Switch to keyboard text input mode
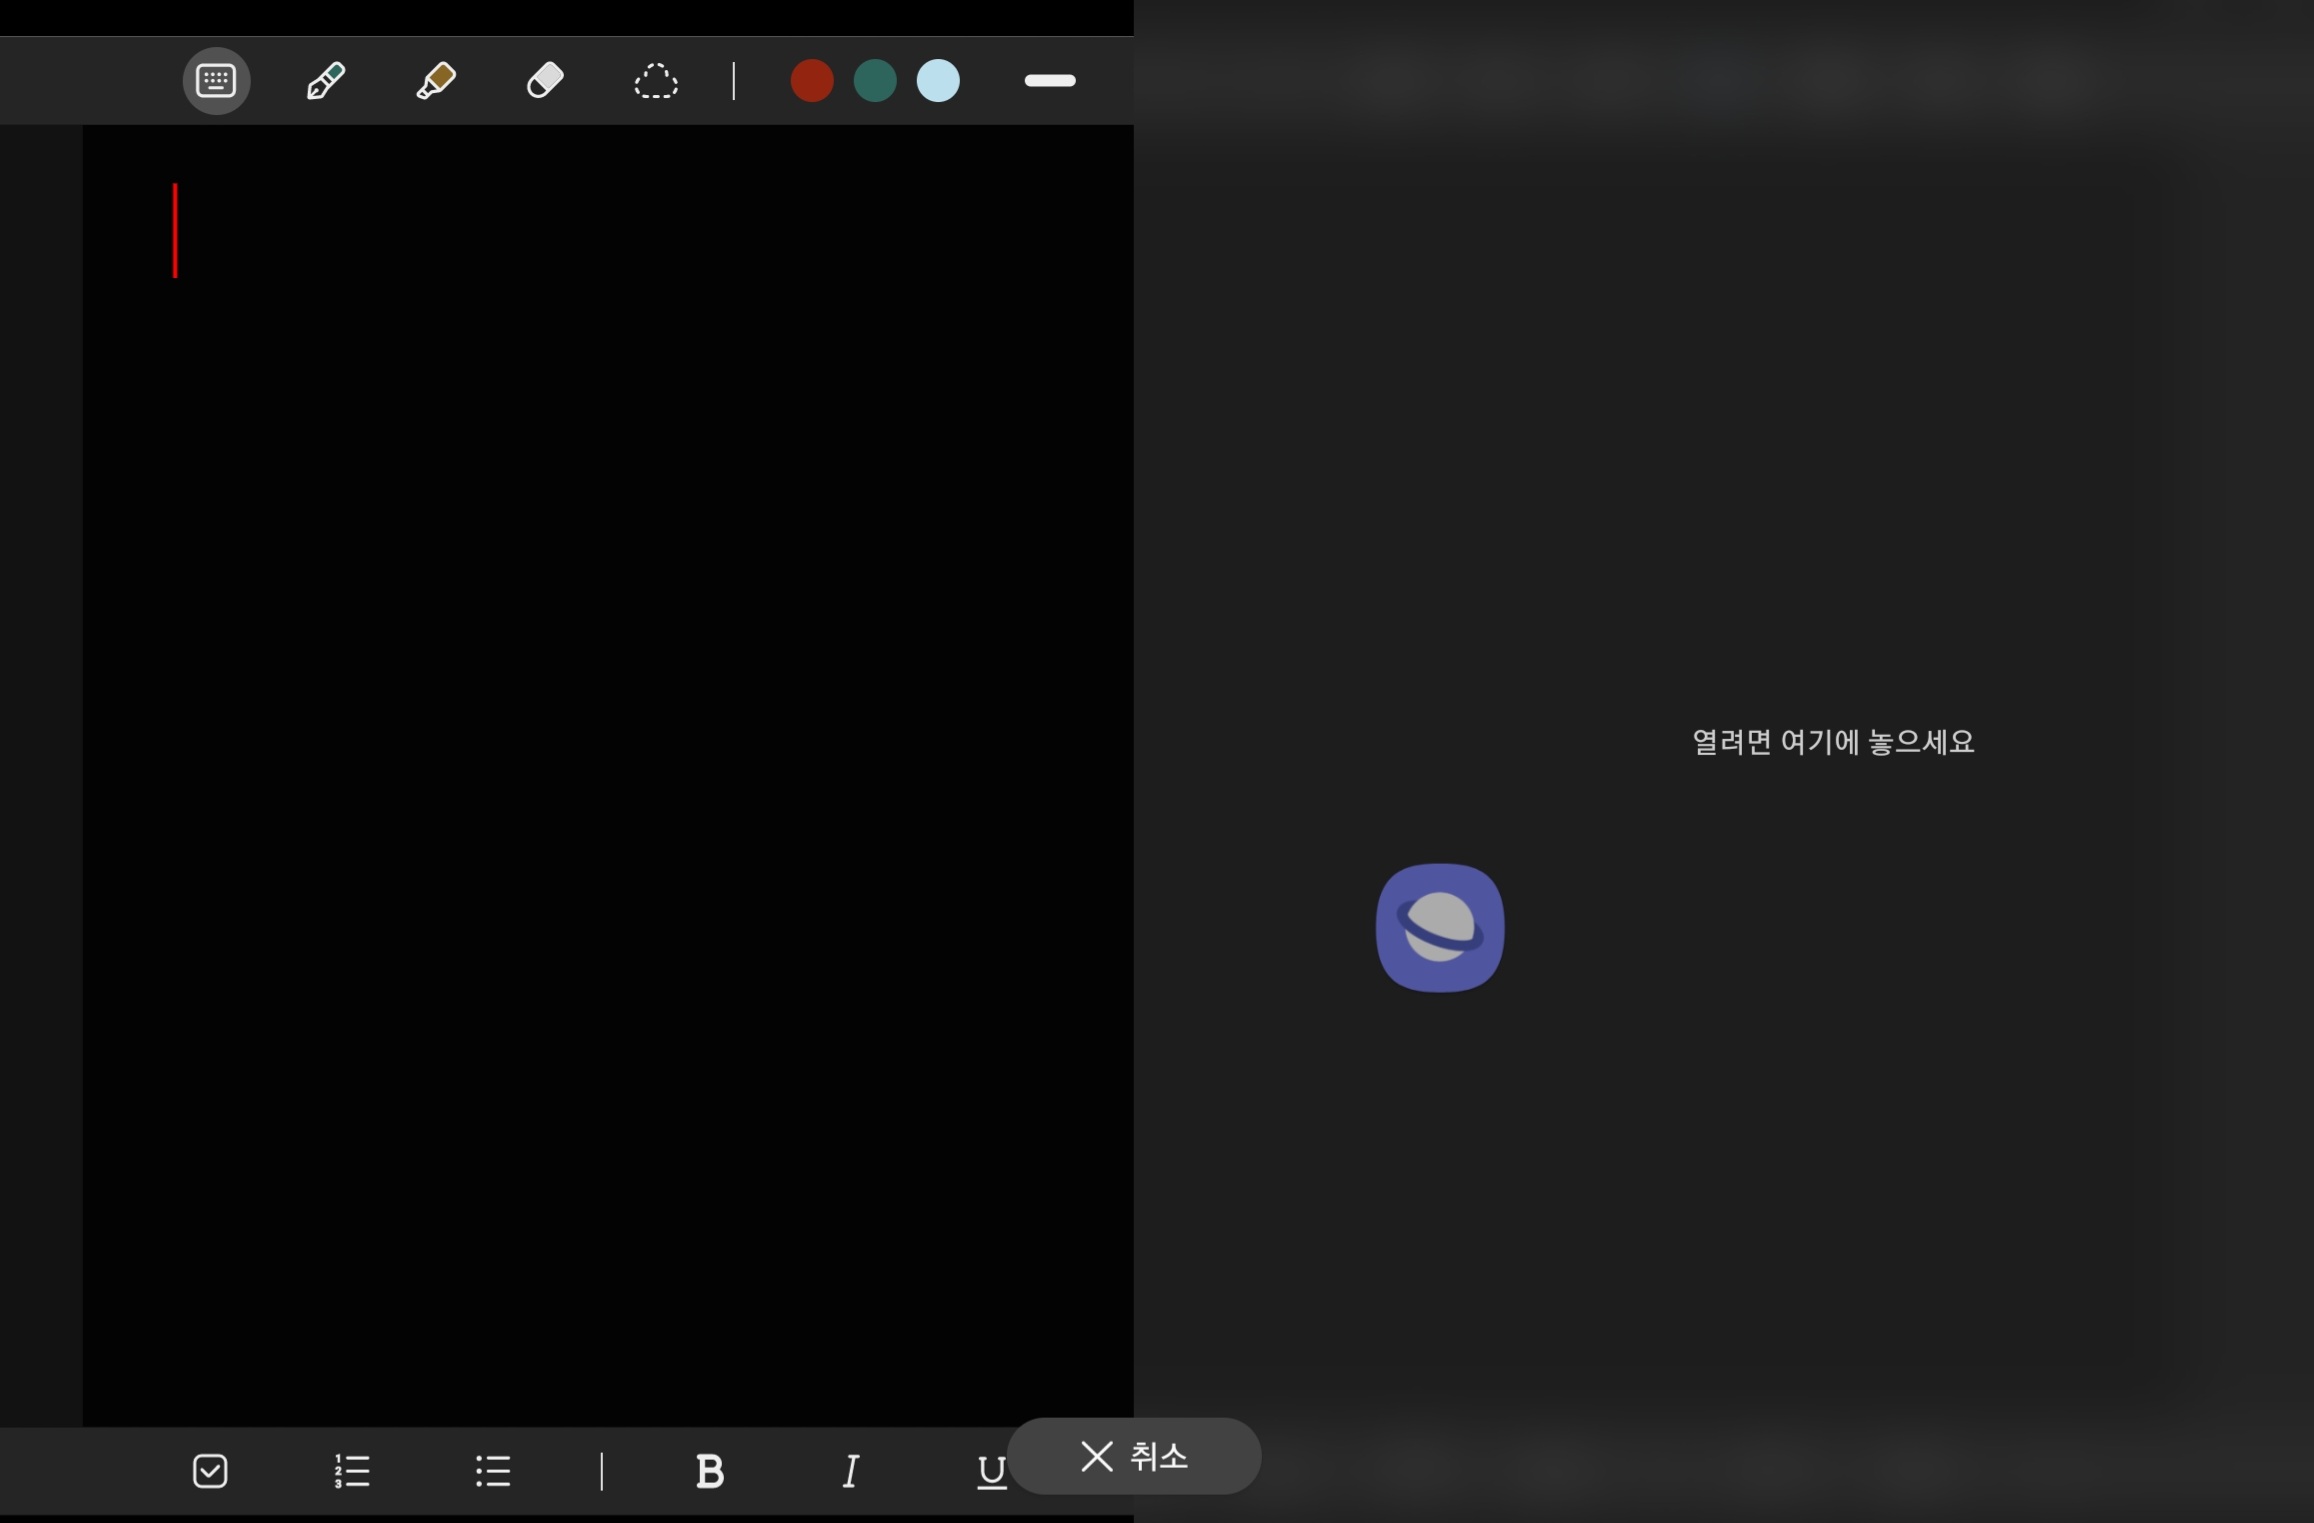This screenshot has width=2314, height=1523. click(x=216, y=81)
